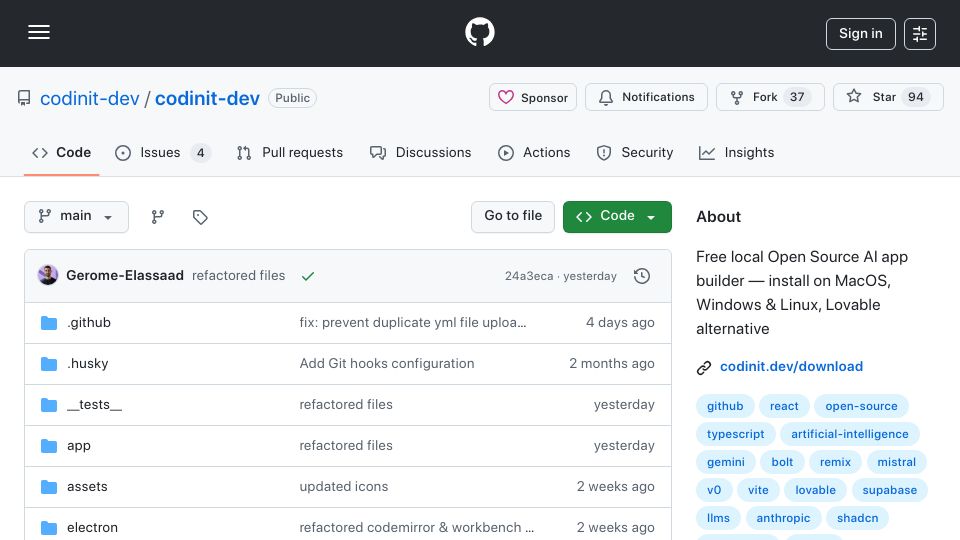Viewport: 960px width, 540px height.
Task: Select the llms topic tag
Action: click(x=718, y=519)
